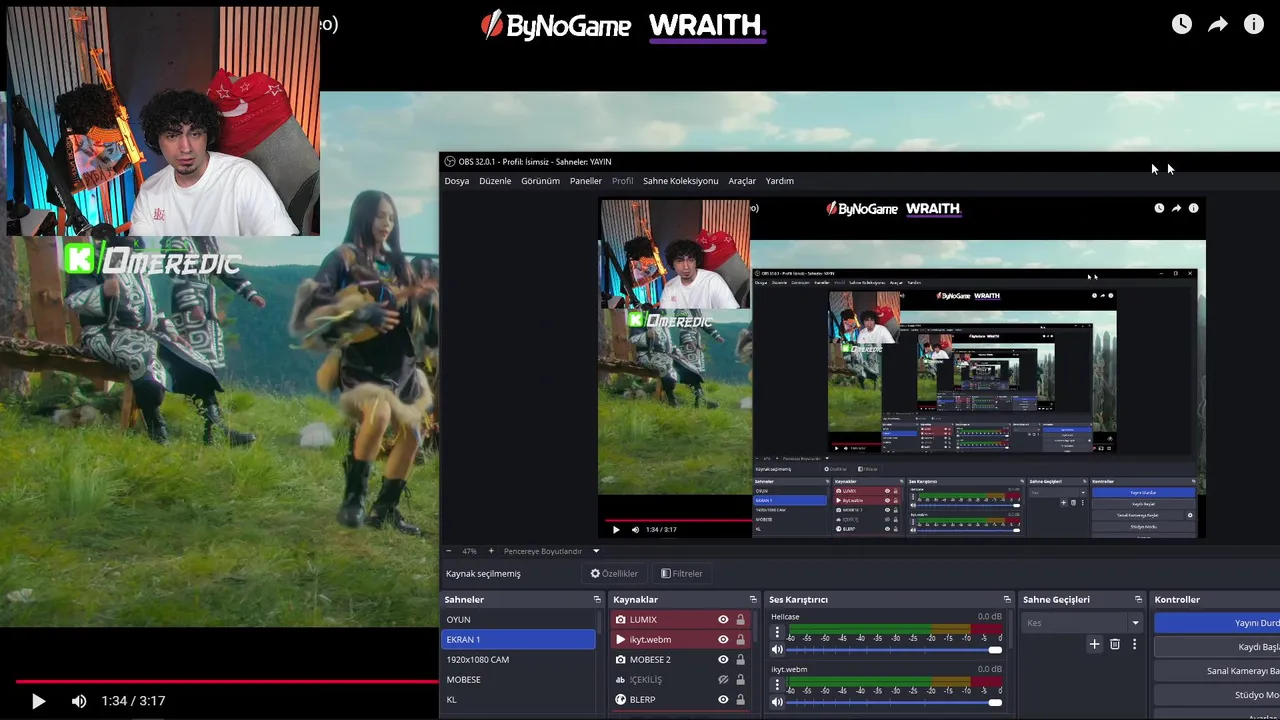
Task: Start the virtual camera (Sanal Kamerayı) button
Action: (1217, 671)
